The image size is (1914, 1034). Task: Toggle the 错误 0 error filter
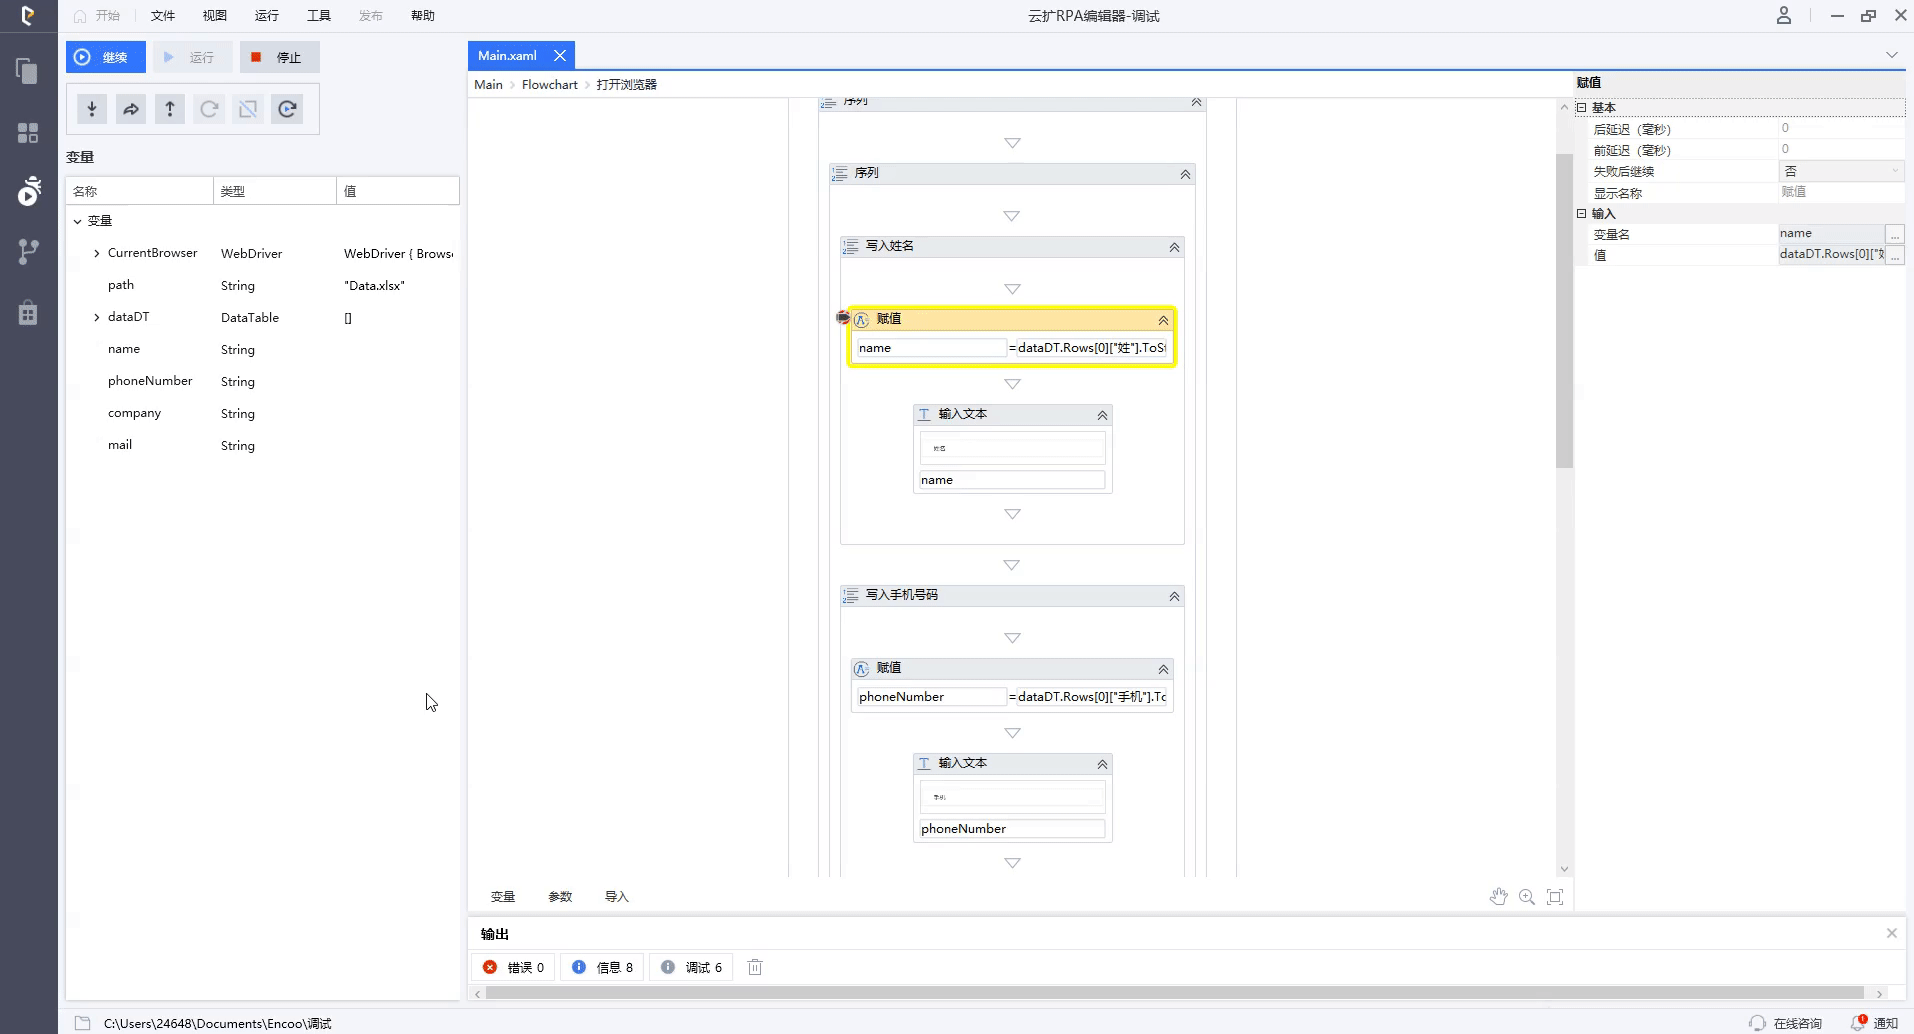click(x=514, y=967)
